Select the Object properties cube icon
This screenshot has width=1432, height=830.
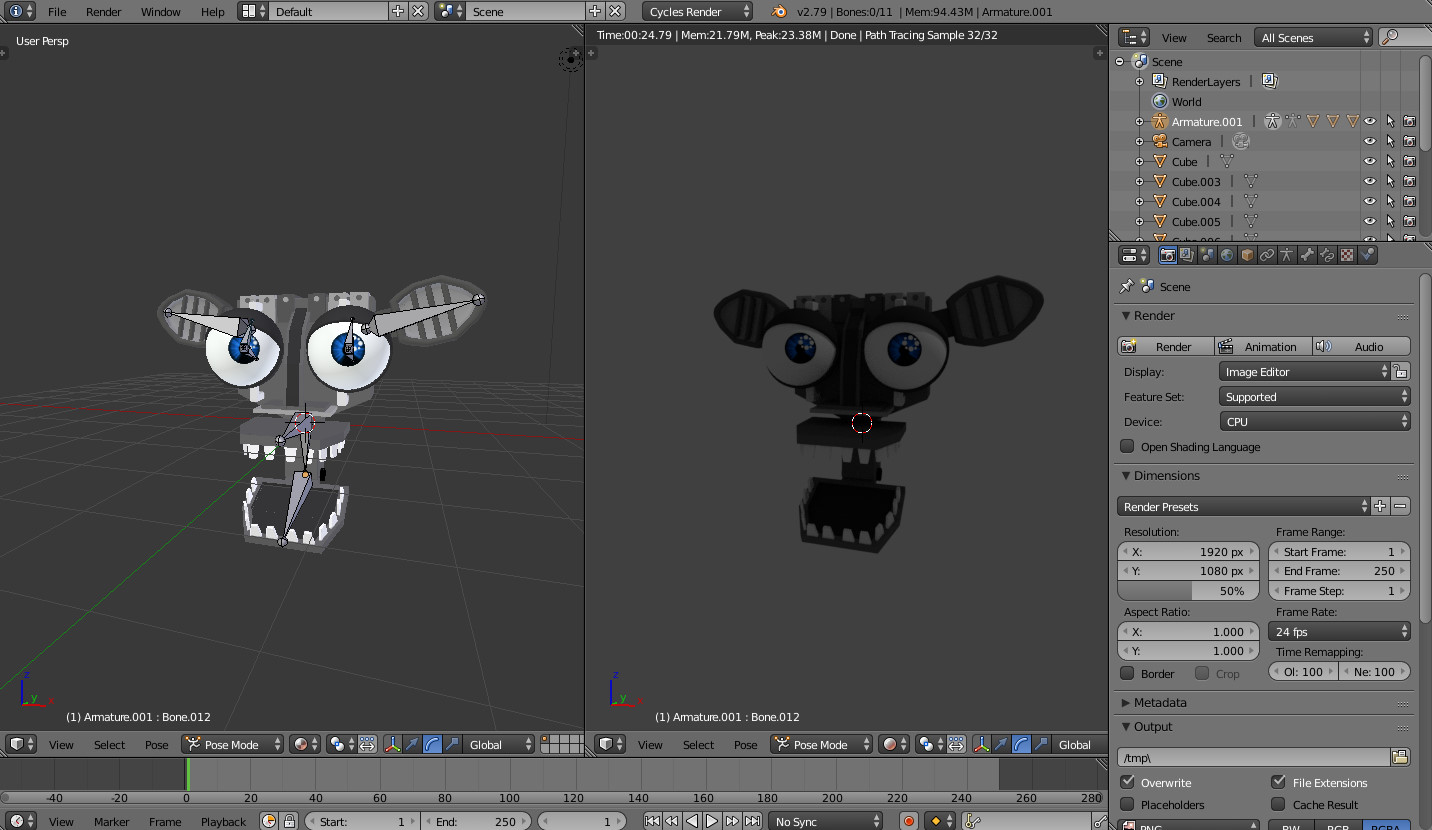(1247, 255)
